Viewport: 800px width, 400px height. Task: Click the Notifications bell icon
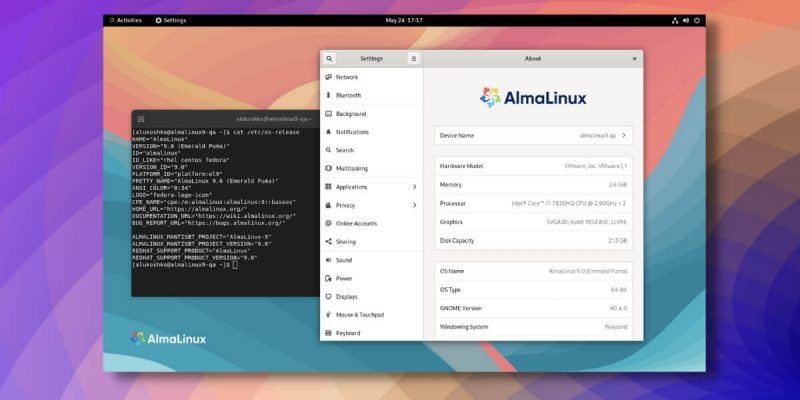pyautogui.click(x=328, y=132)
